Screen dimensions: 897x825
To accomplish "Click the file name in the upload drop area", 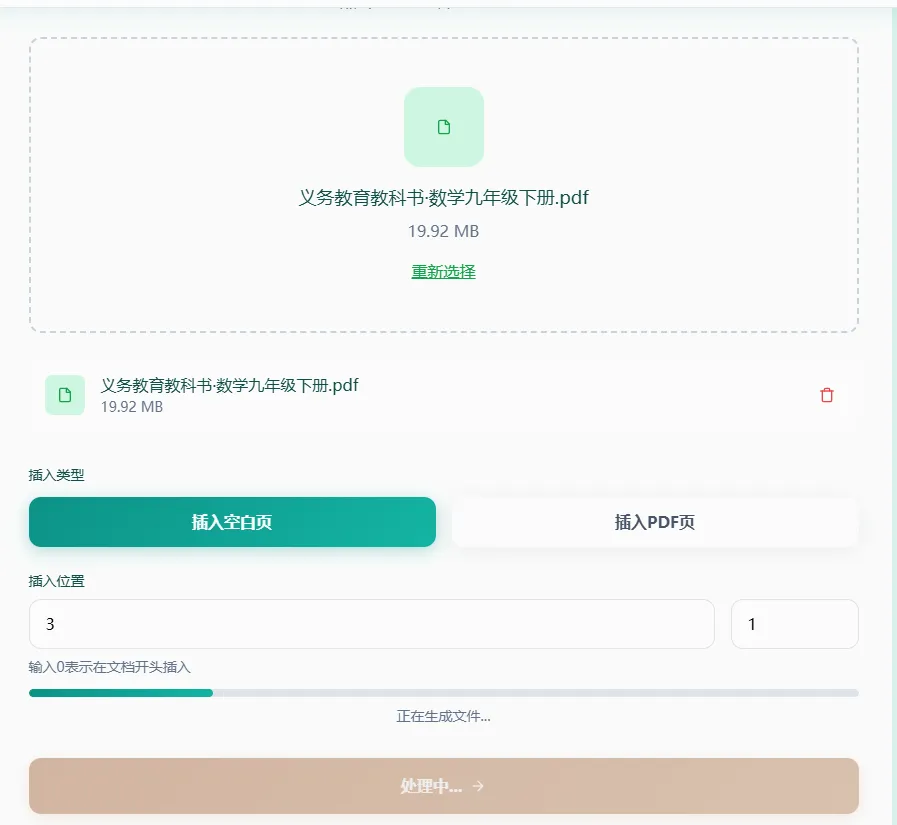I will tap(443, 198).
